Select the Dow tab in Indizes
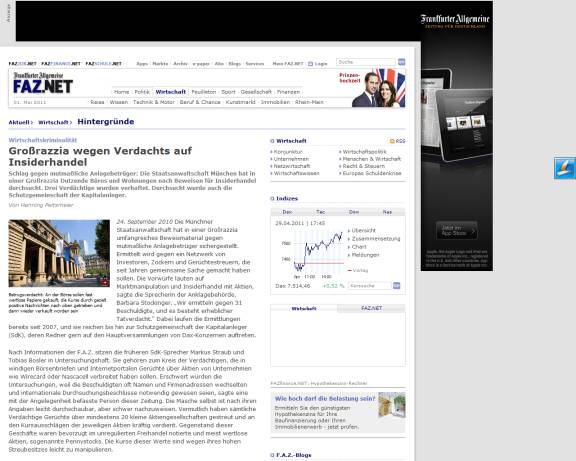The width and height of the screenshot is (576, 461). 354,212
